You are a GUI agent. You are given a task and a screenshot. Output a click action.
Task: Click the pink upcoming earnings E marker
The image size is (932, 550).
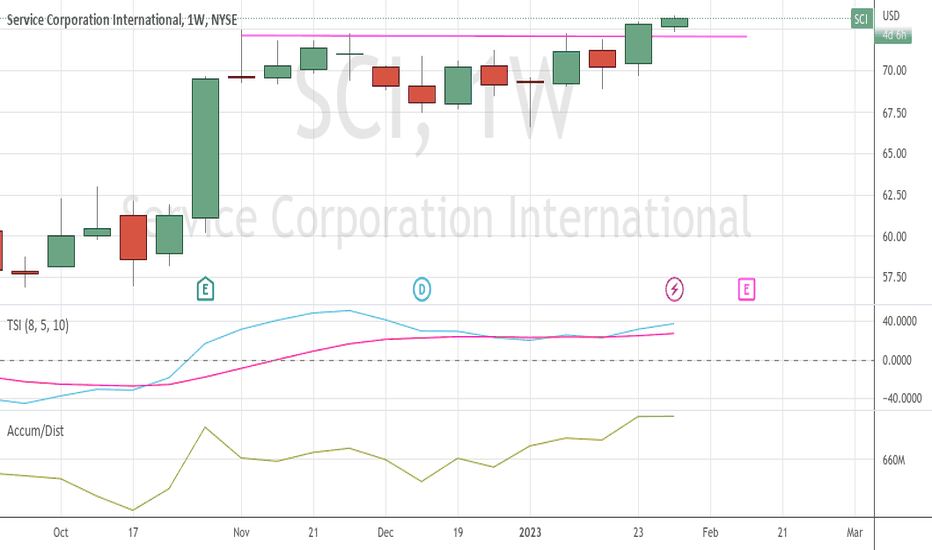(747, 290)
